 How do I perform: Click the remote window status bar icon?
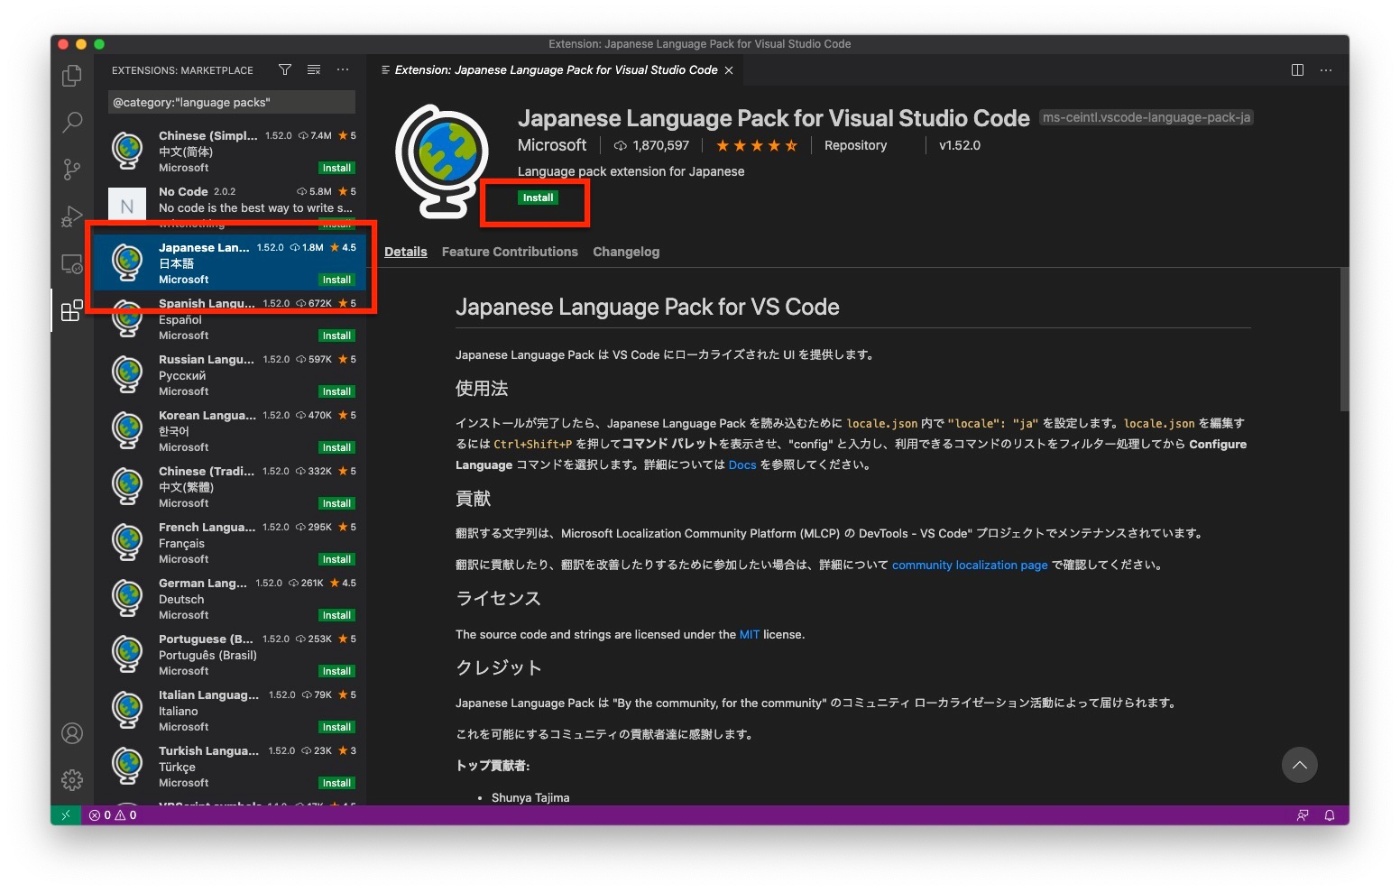tap(66, 815)
